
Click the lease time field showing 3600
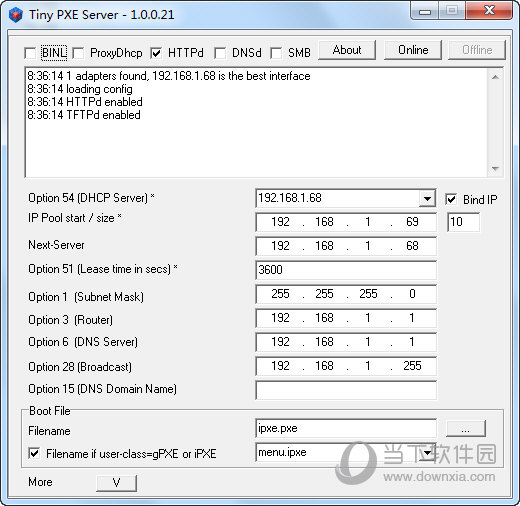[346, 270]
